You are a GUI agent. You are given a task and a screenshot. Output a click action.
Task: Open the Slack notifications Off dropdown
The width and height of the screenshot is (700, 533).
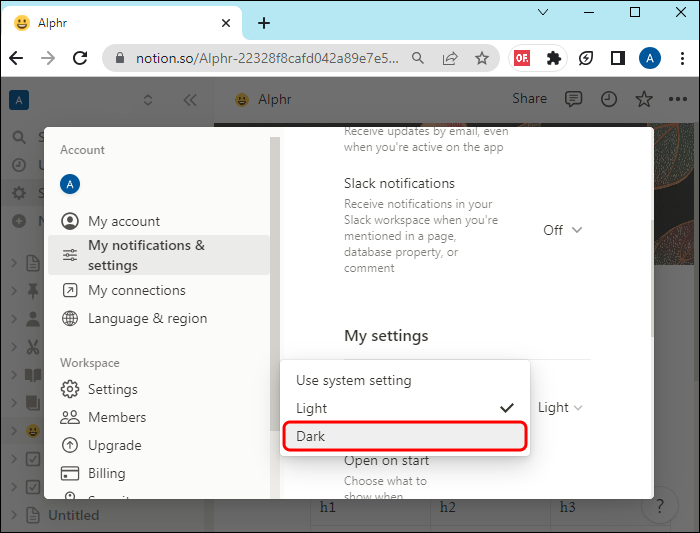pyautogui.click(x=562, y=230)
